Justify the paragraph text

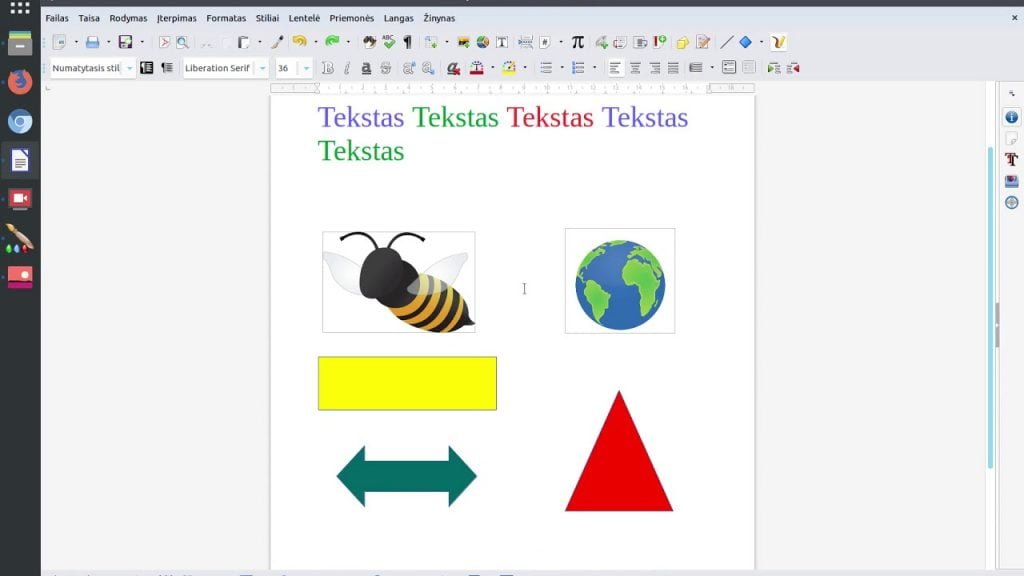tap(673, 68)
